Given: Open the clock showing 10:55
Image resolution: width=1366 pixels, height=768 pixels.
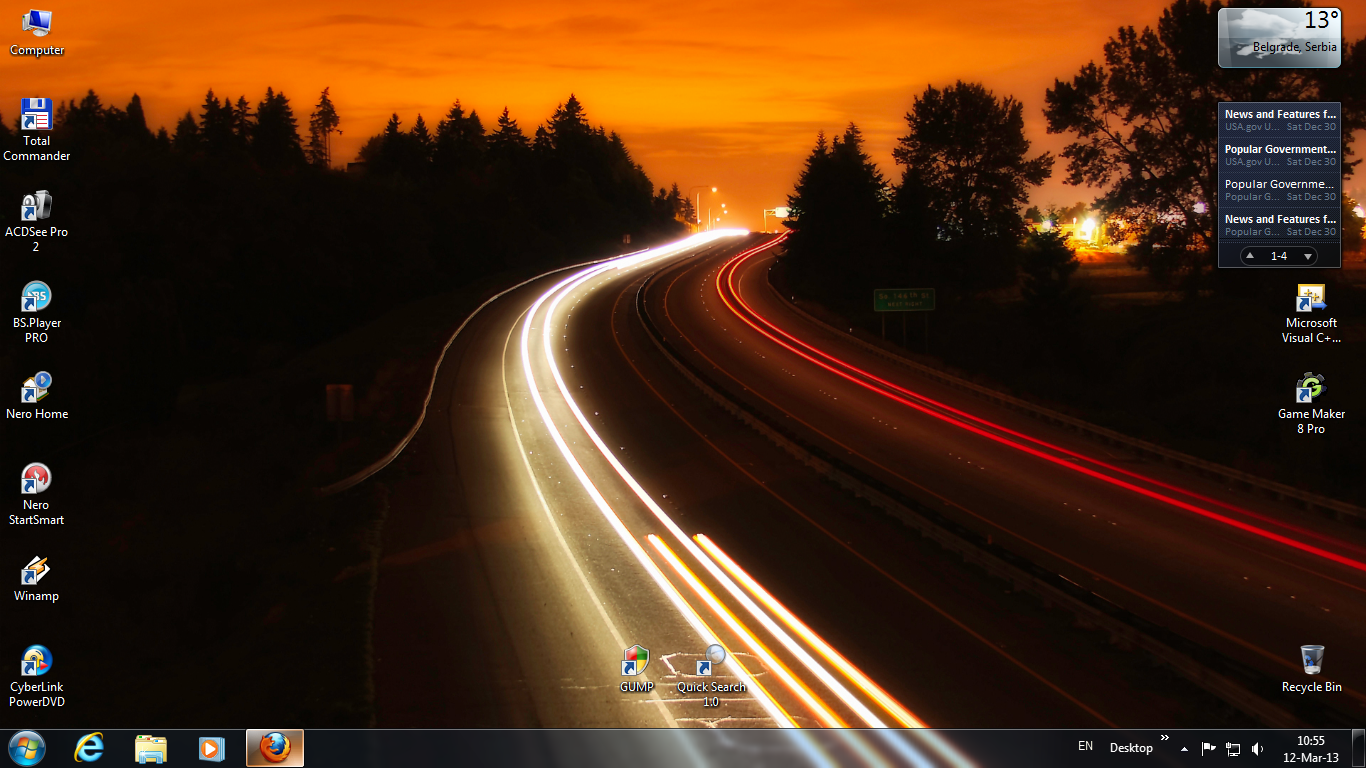Looking at the screenshot, I should pos(1311,749).
